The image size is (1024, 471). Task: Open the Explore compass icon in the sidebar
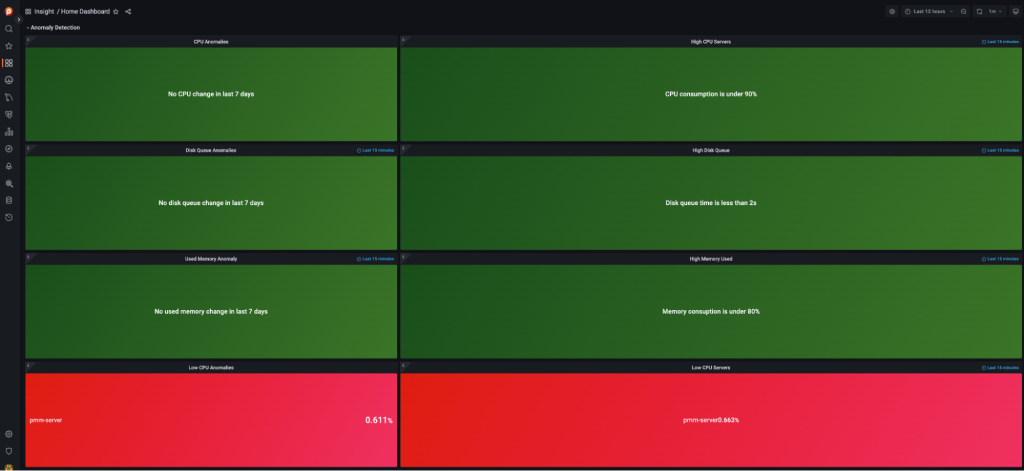(x=8, y=149)
